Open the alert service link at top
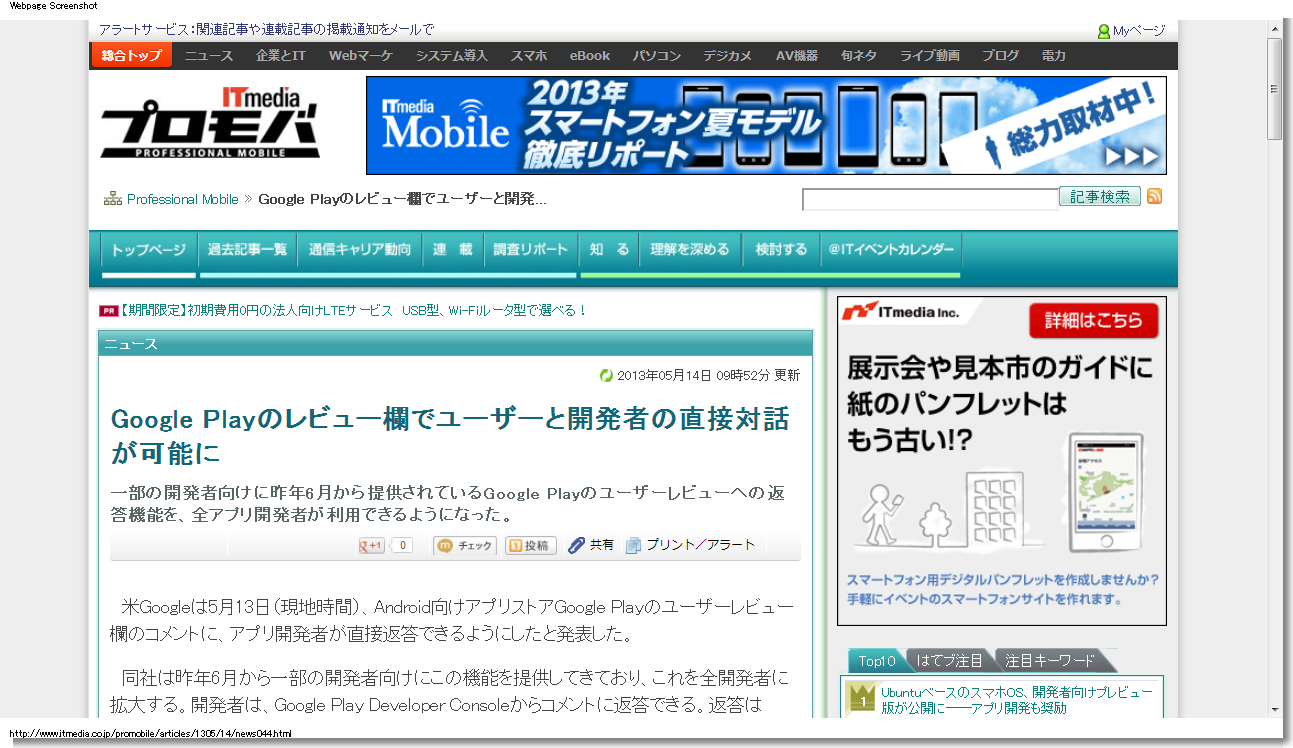Image resolution: width=1293 pixels, height=748 pixels. point(266,30)
